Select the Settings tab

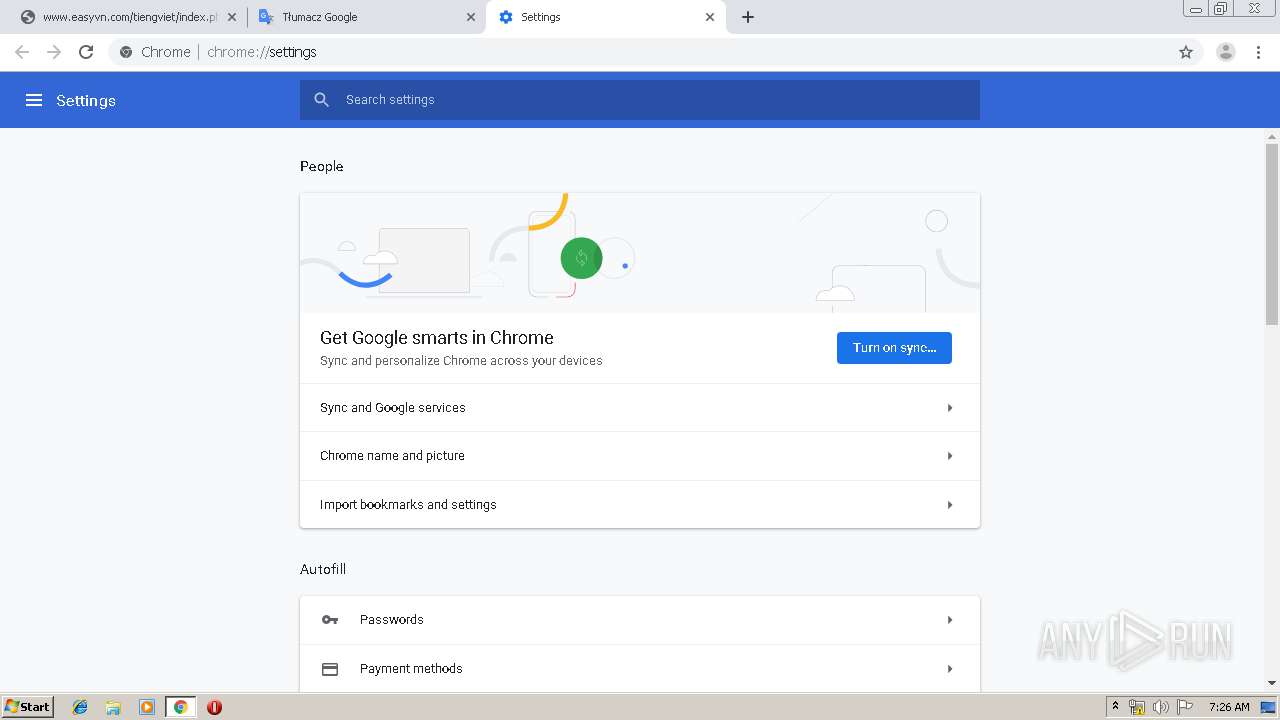coord(605,17)
